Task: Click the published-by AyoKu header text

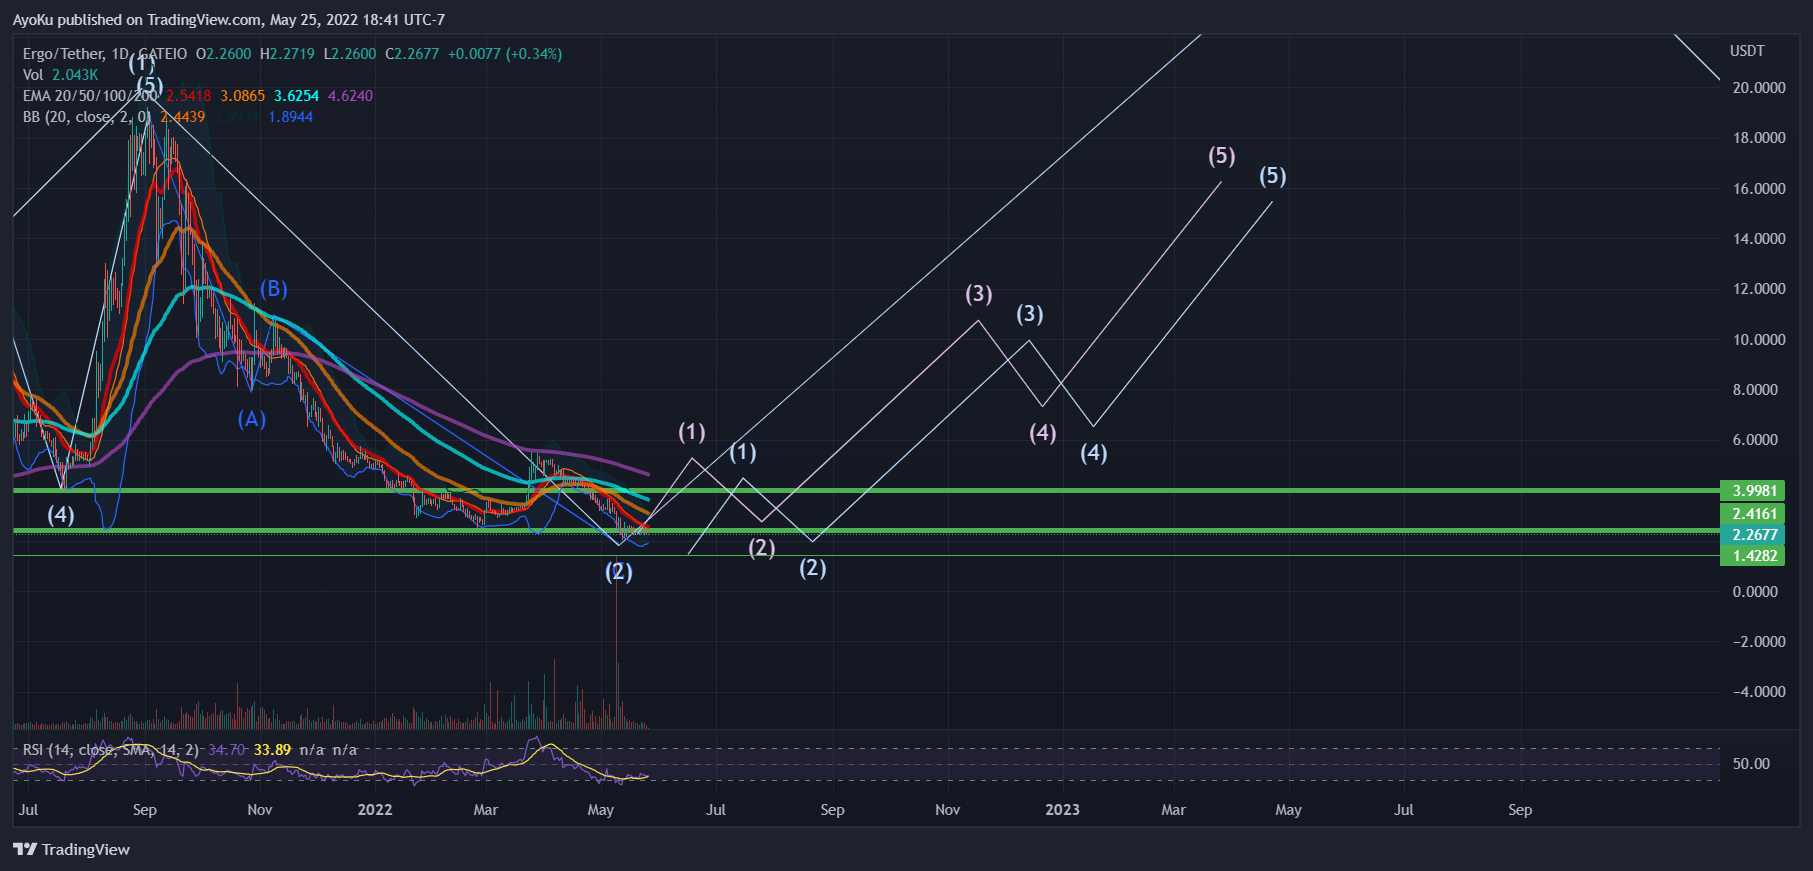Action: click(229, 19)
